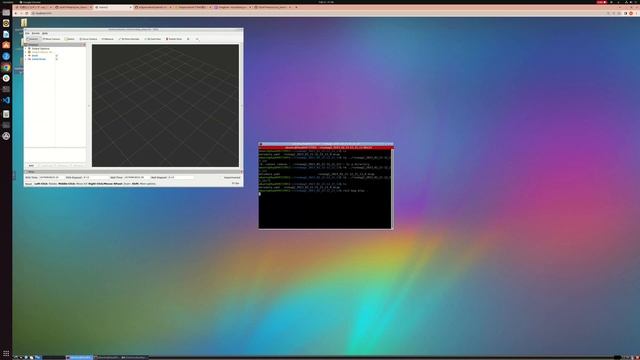Click the Add button in Displays panel

coord(31,165)
